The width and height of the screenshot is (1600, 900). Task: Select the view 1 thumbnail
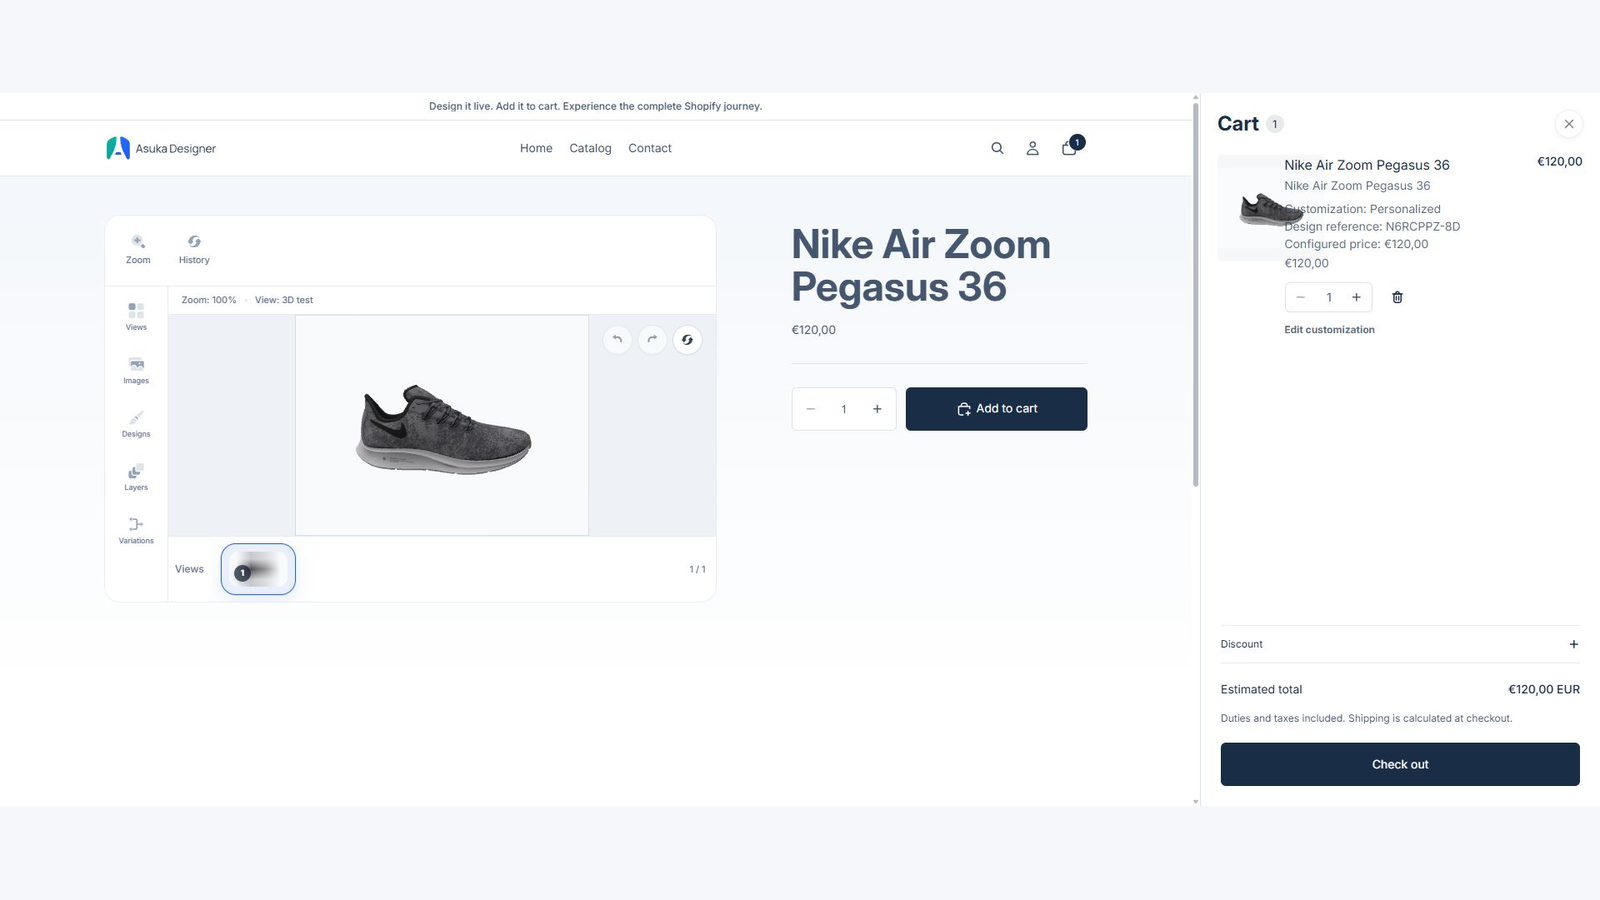tap(258, 569)
